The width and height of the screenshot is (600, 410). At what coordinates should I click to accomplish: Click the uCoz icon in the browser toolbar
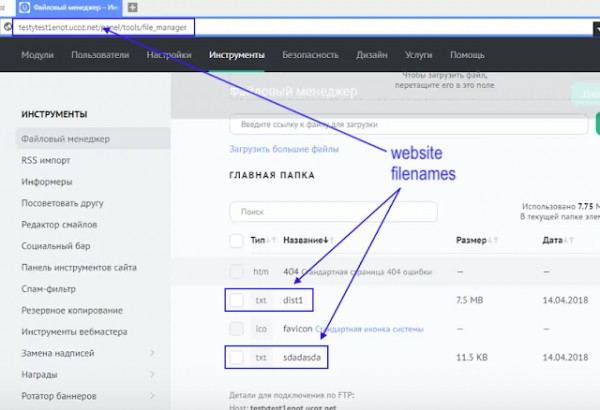coord(25,7)
